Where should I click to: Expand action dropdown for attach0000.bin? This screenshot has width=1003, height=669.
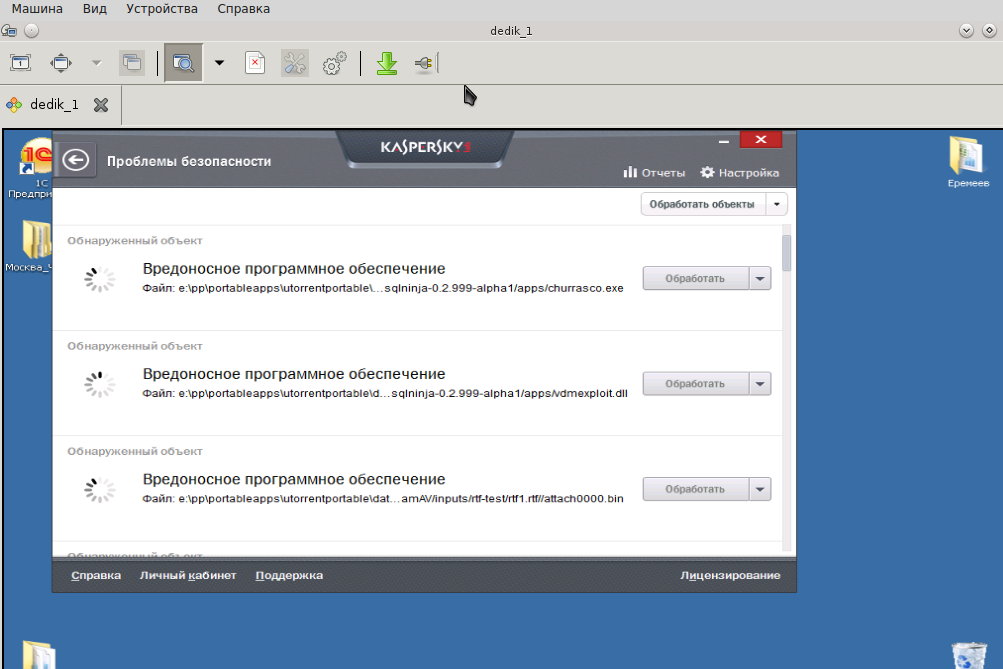760,489
